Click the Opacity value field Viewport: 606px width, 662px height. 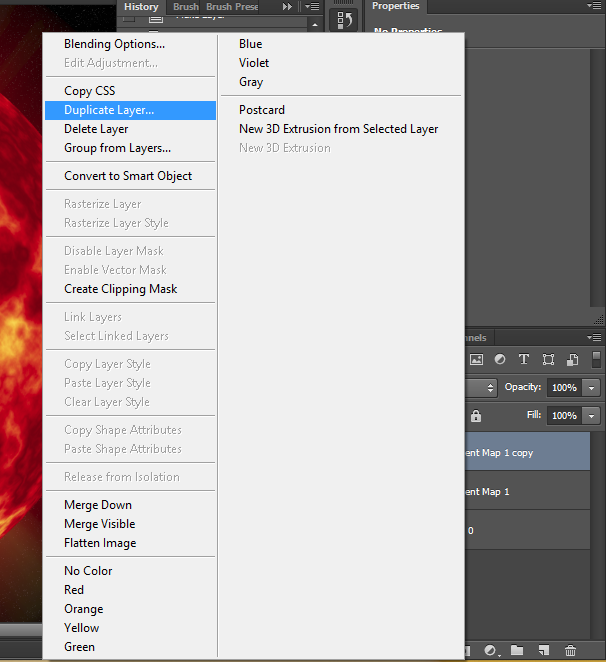click(564, 388)
